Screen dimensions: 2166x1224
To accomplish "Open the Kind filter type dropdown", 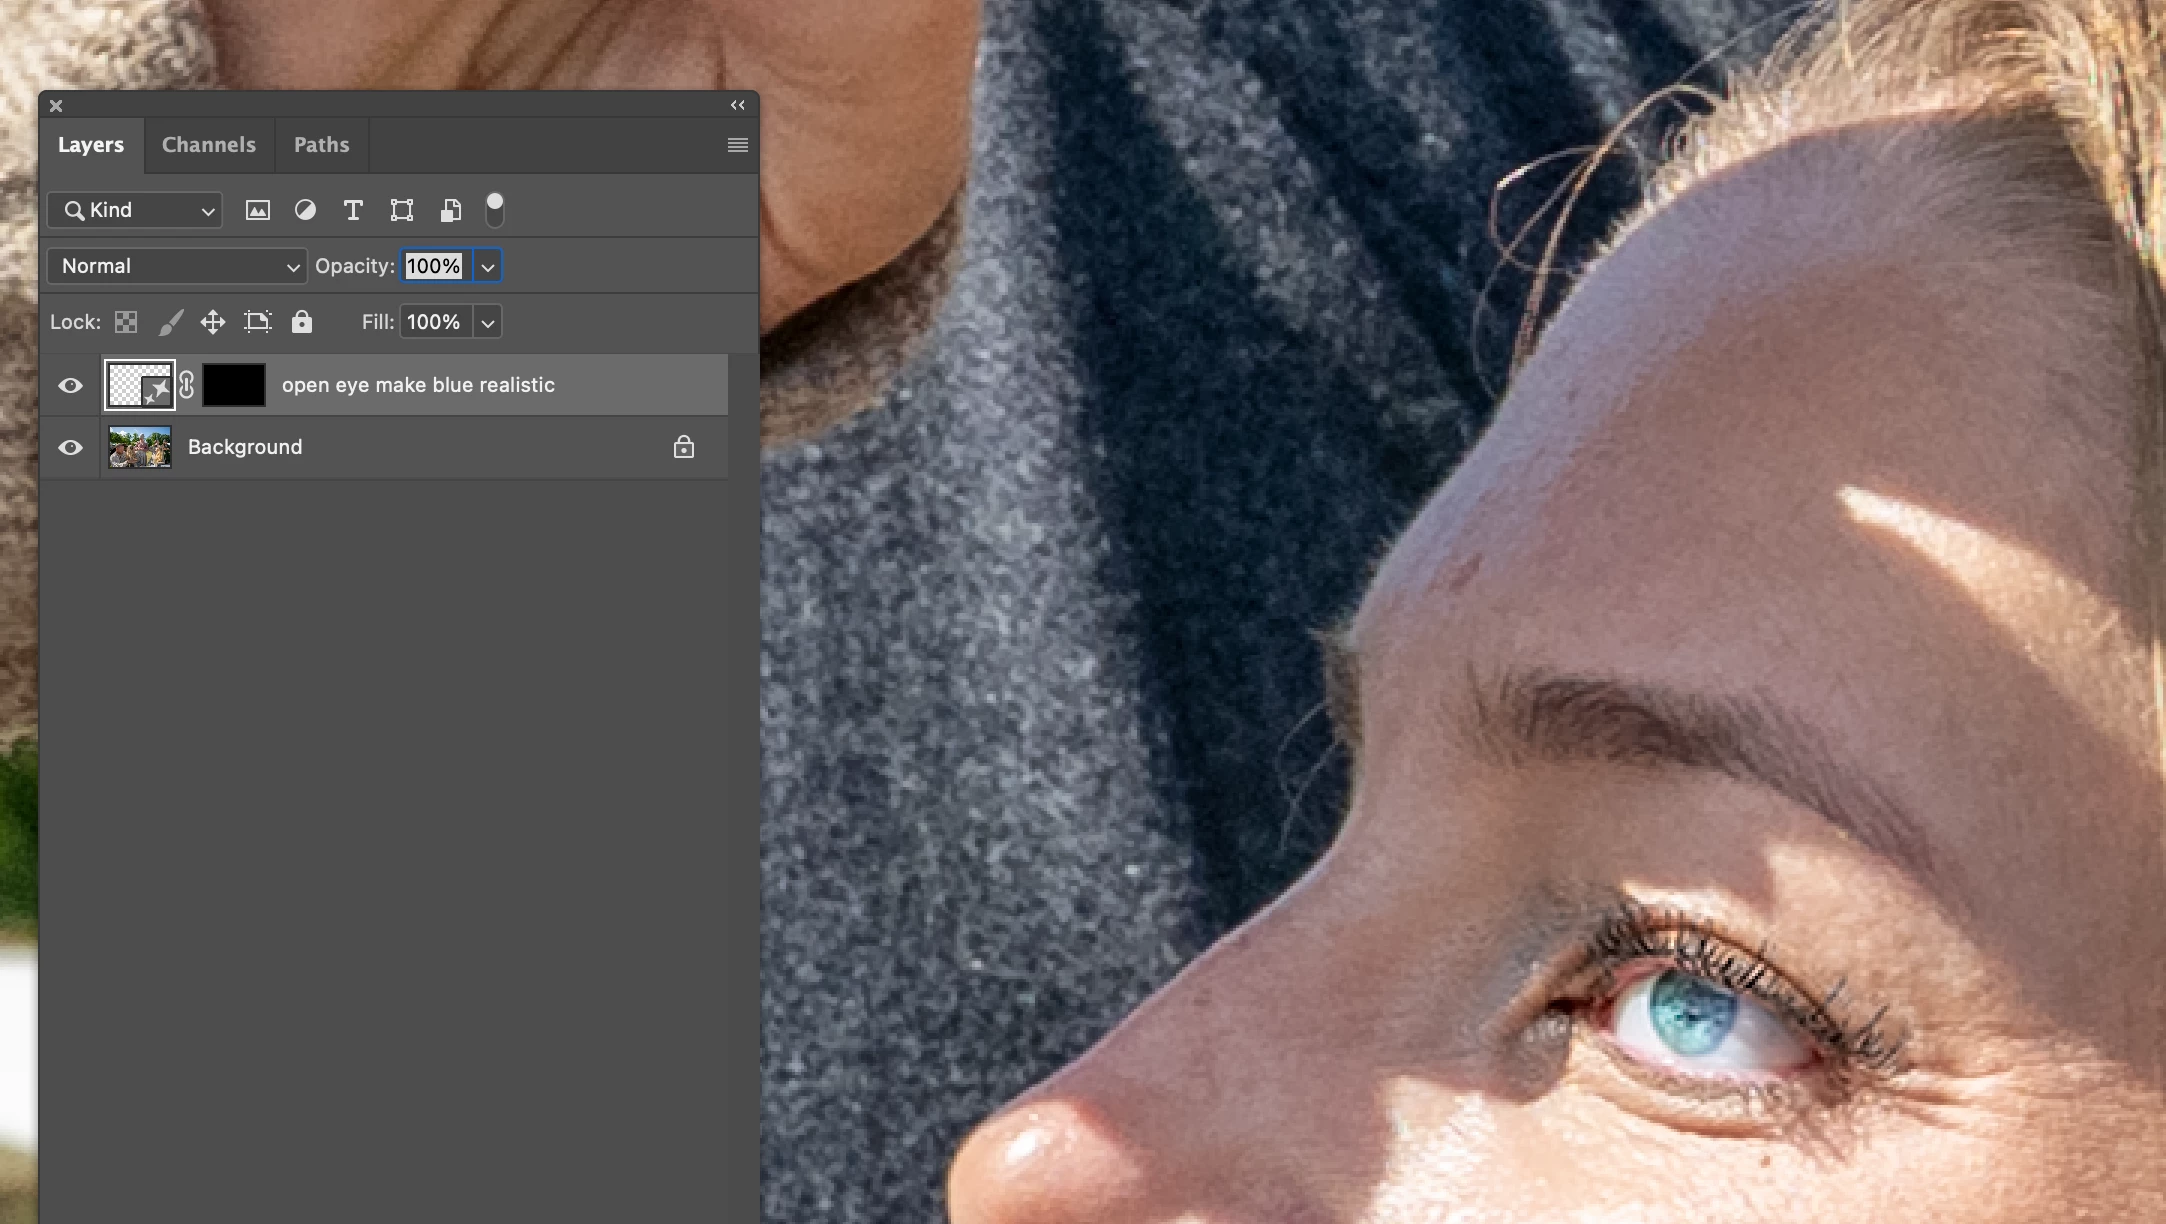I will pos(136,210).
